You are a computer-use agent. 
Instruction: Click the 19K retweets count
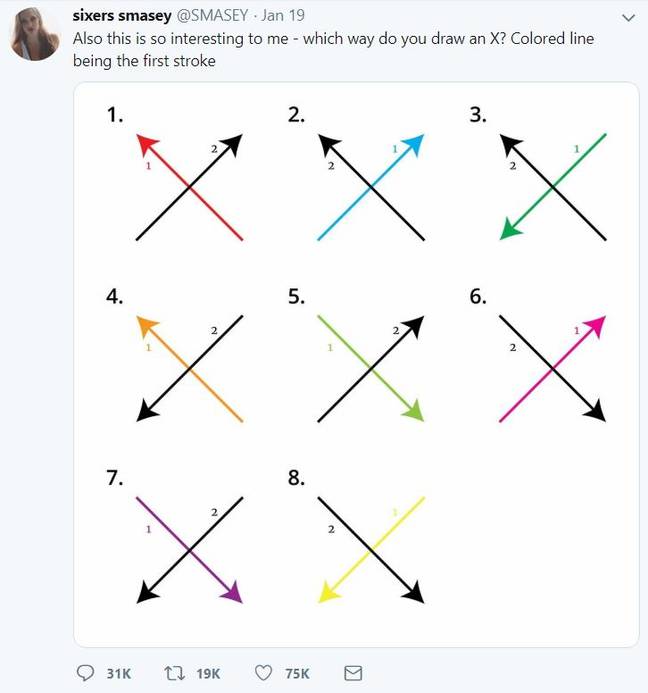(x=208, y=674)
